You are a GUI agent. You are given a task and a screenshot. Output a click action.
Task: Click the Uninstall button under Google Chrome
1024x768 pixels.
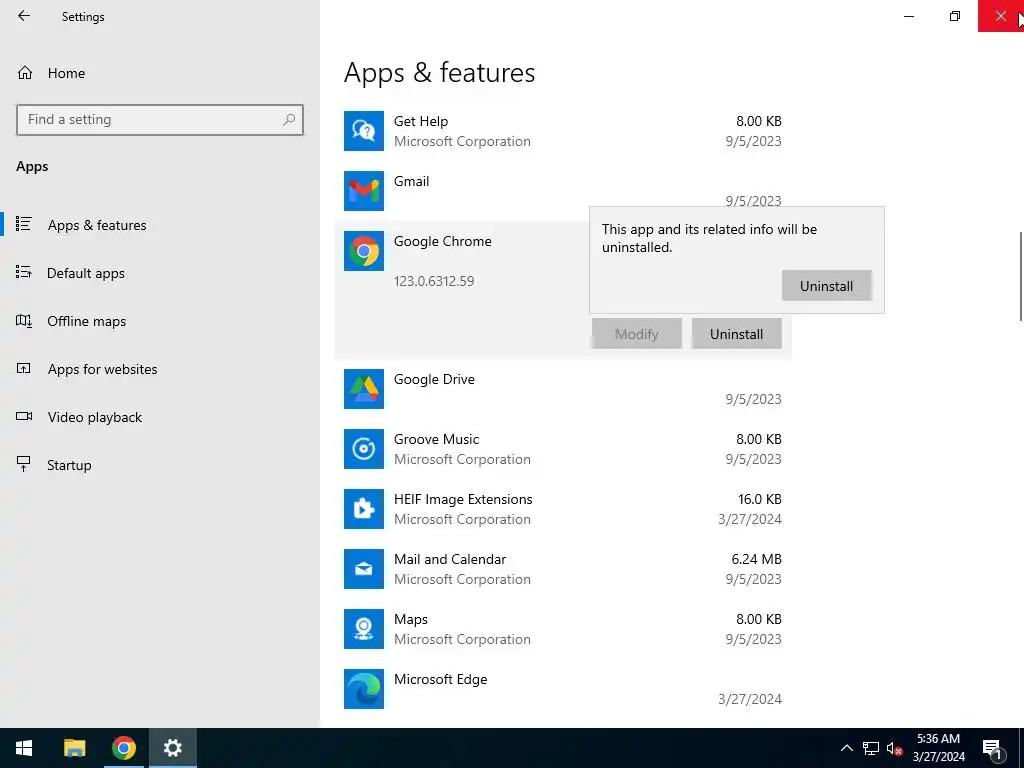click(x=736, y=334)
